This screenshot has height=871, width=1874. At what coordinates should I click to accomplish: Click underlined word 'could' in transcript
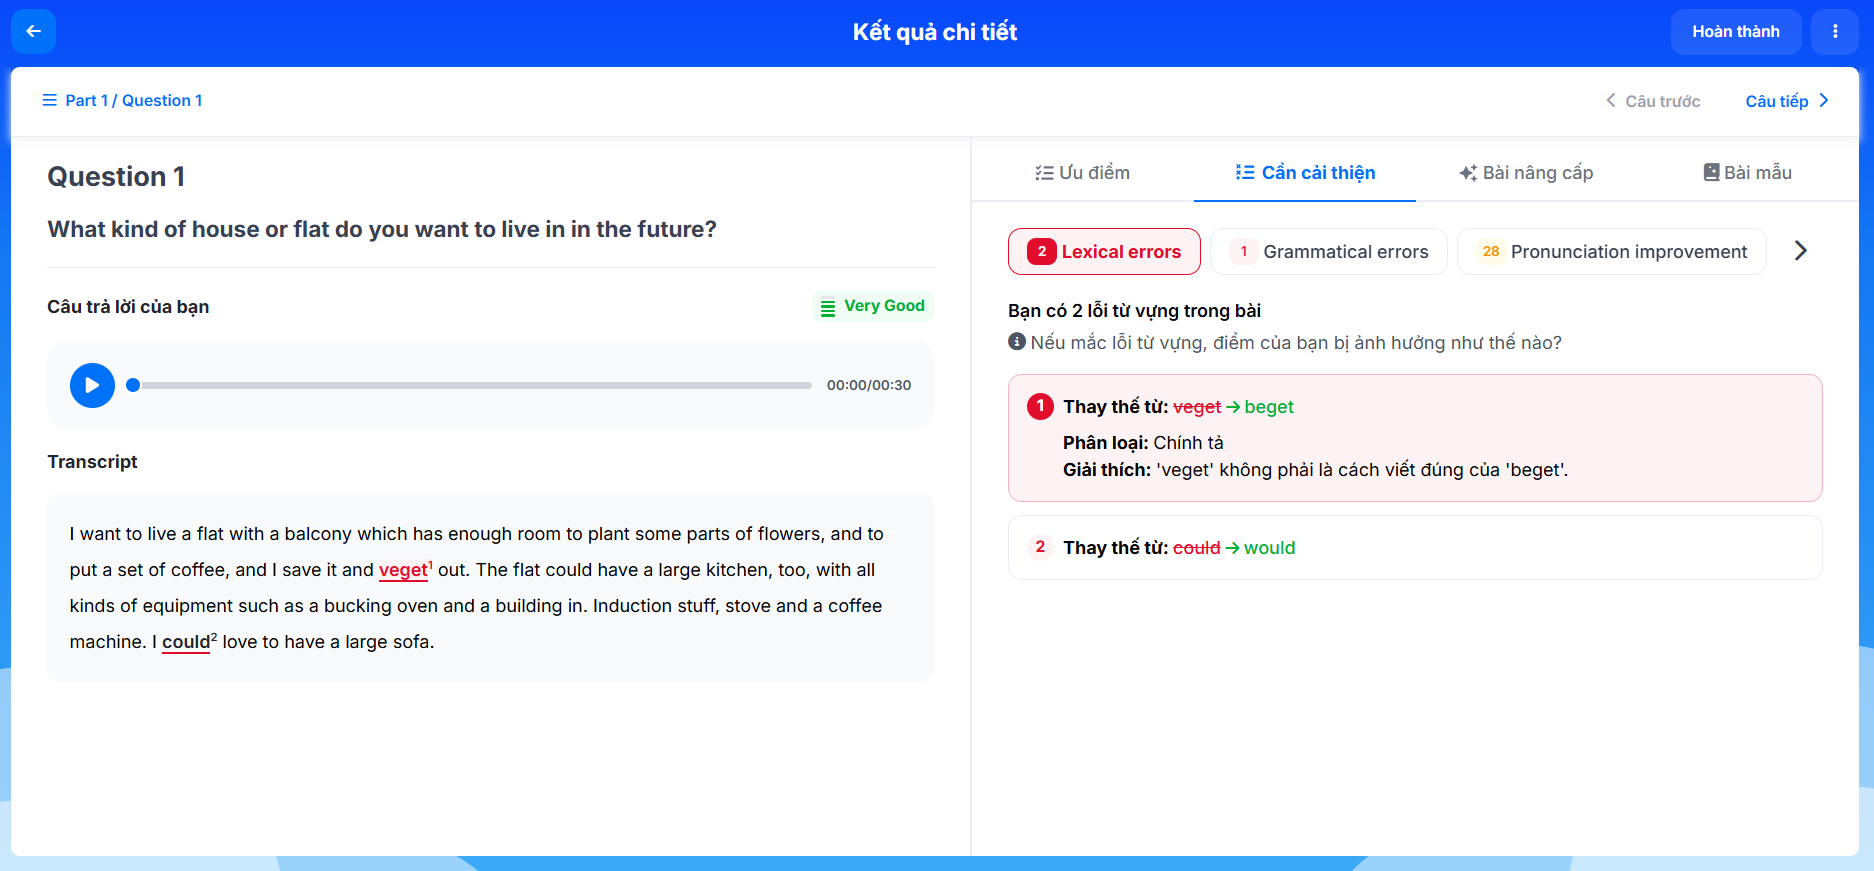(186, 642)
